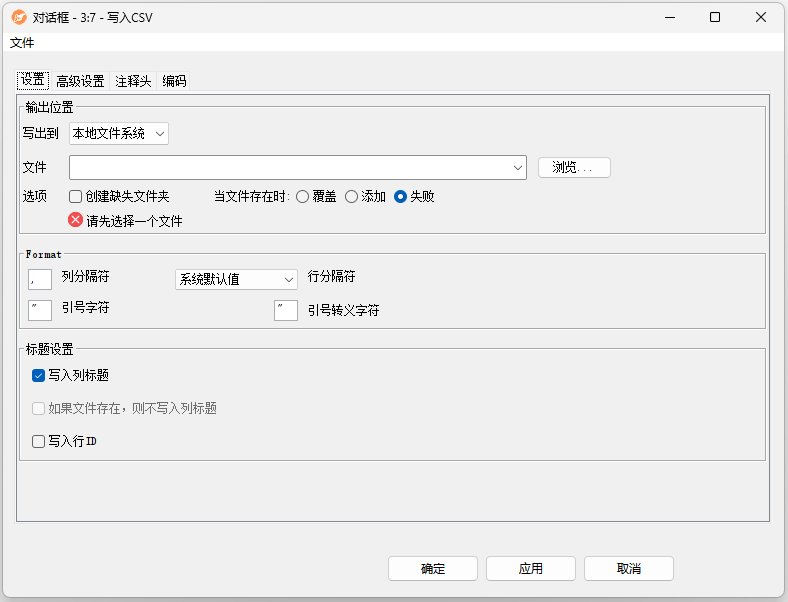
Task: Open the 文件 menu
Action: [x=22, y=43]
